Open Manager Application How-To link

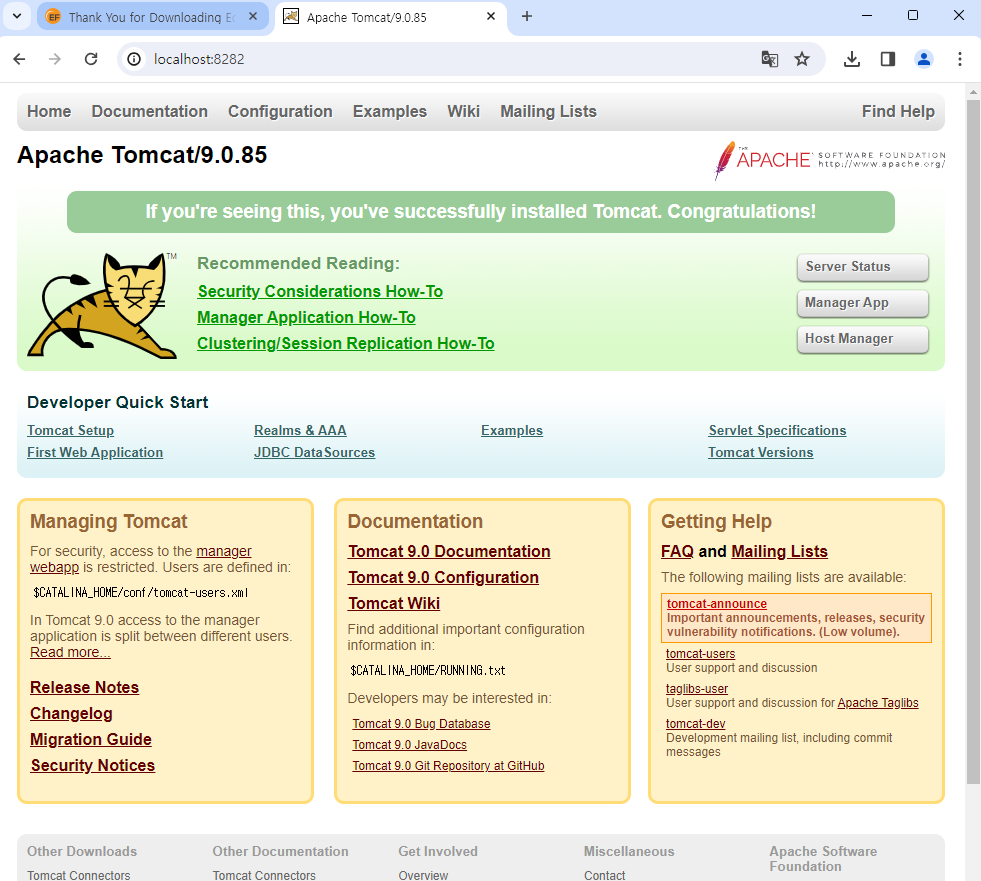click(307, 318)
